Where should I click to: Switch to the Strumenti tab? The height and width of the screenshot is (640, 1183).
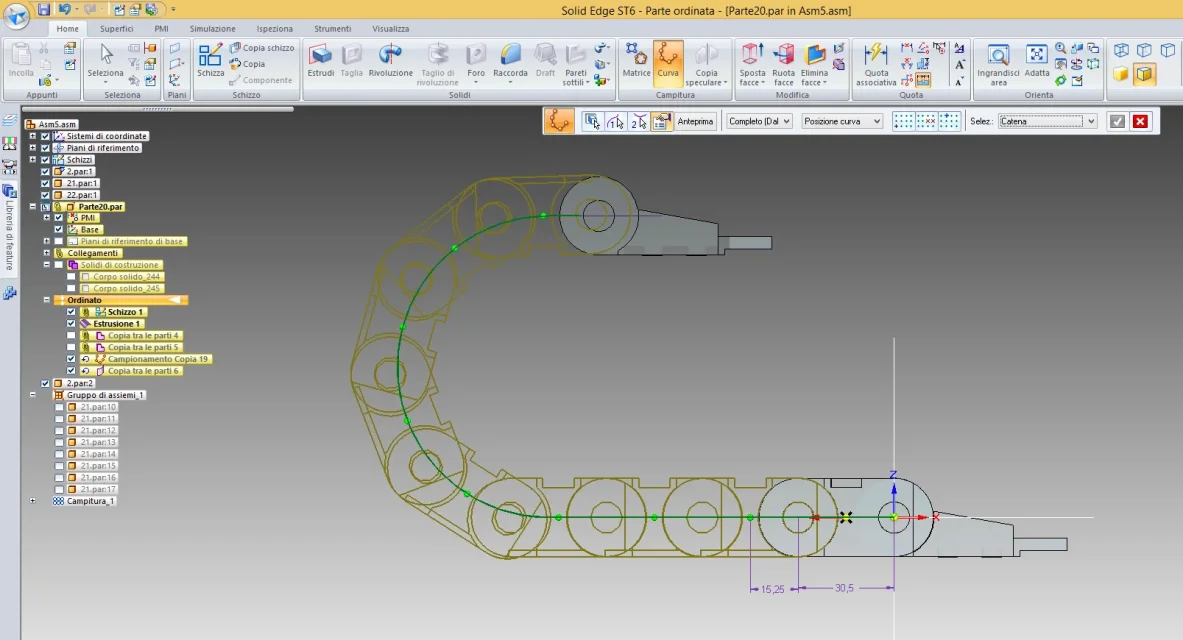[x=333, y=29]
